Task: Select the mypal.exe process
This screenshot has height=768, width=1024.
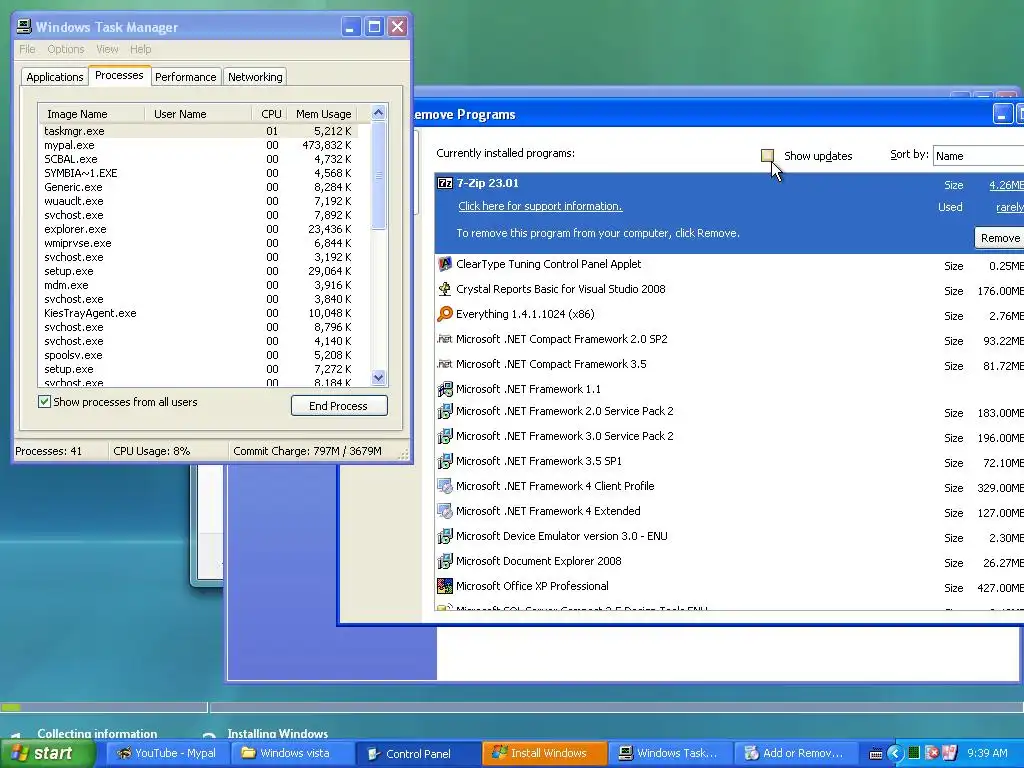Action: point(199,145)
